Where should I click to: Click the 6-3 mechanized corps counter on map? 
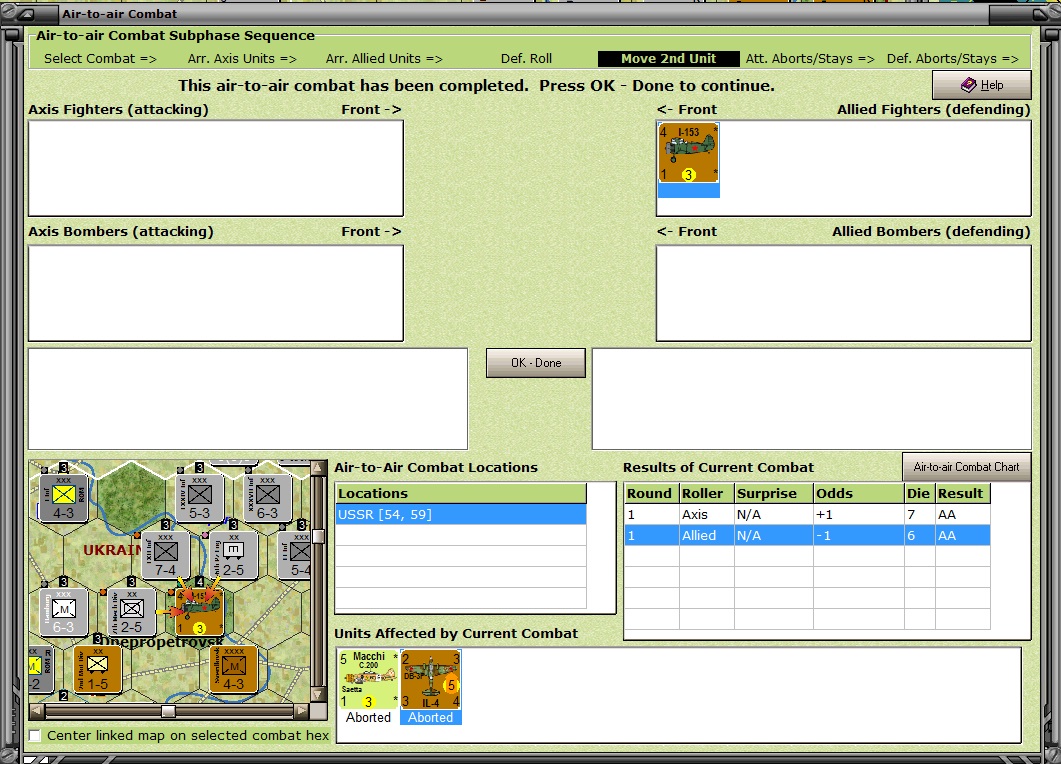point(64,612)
